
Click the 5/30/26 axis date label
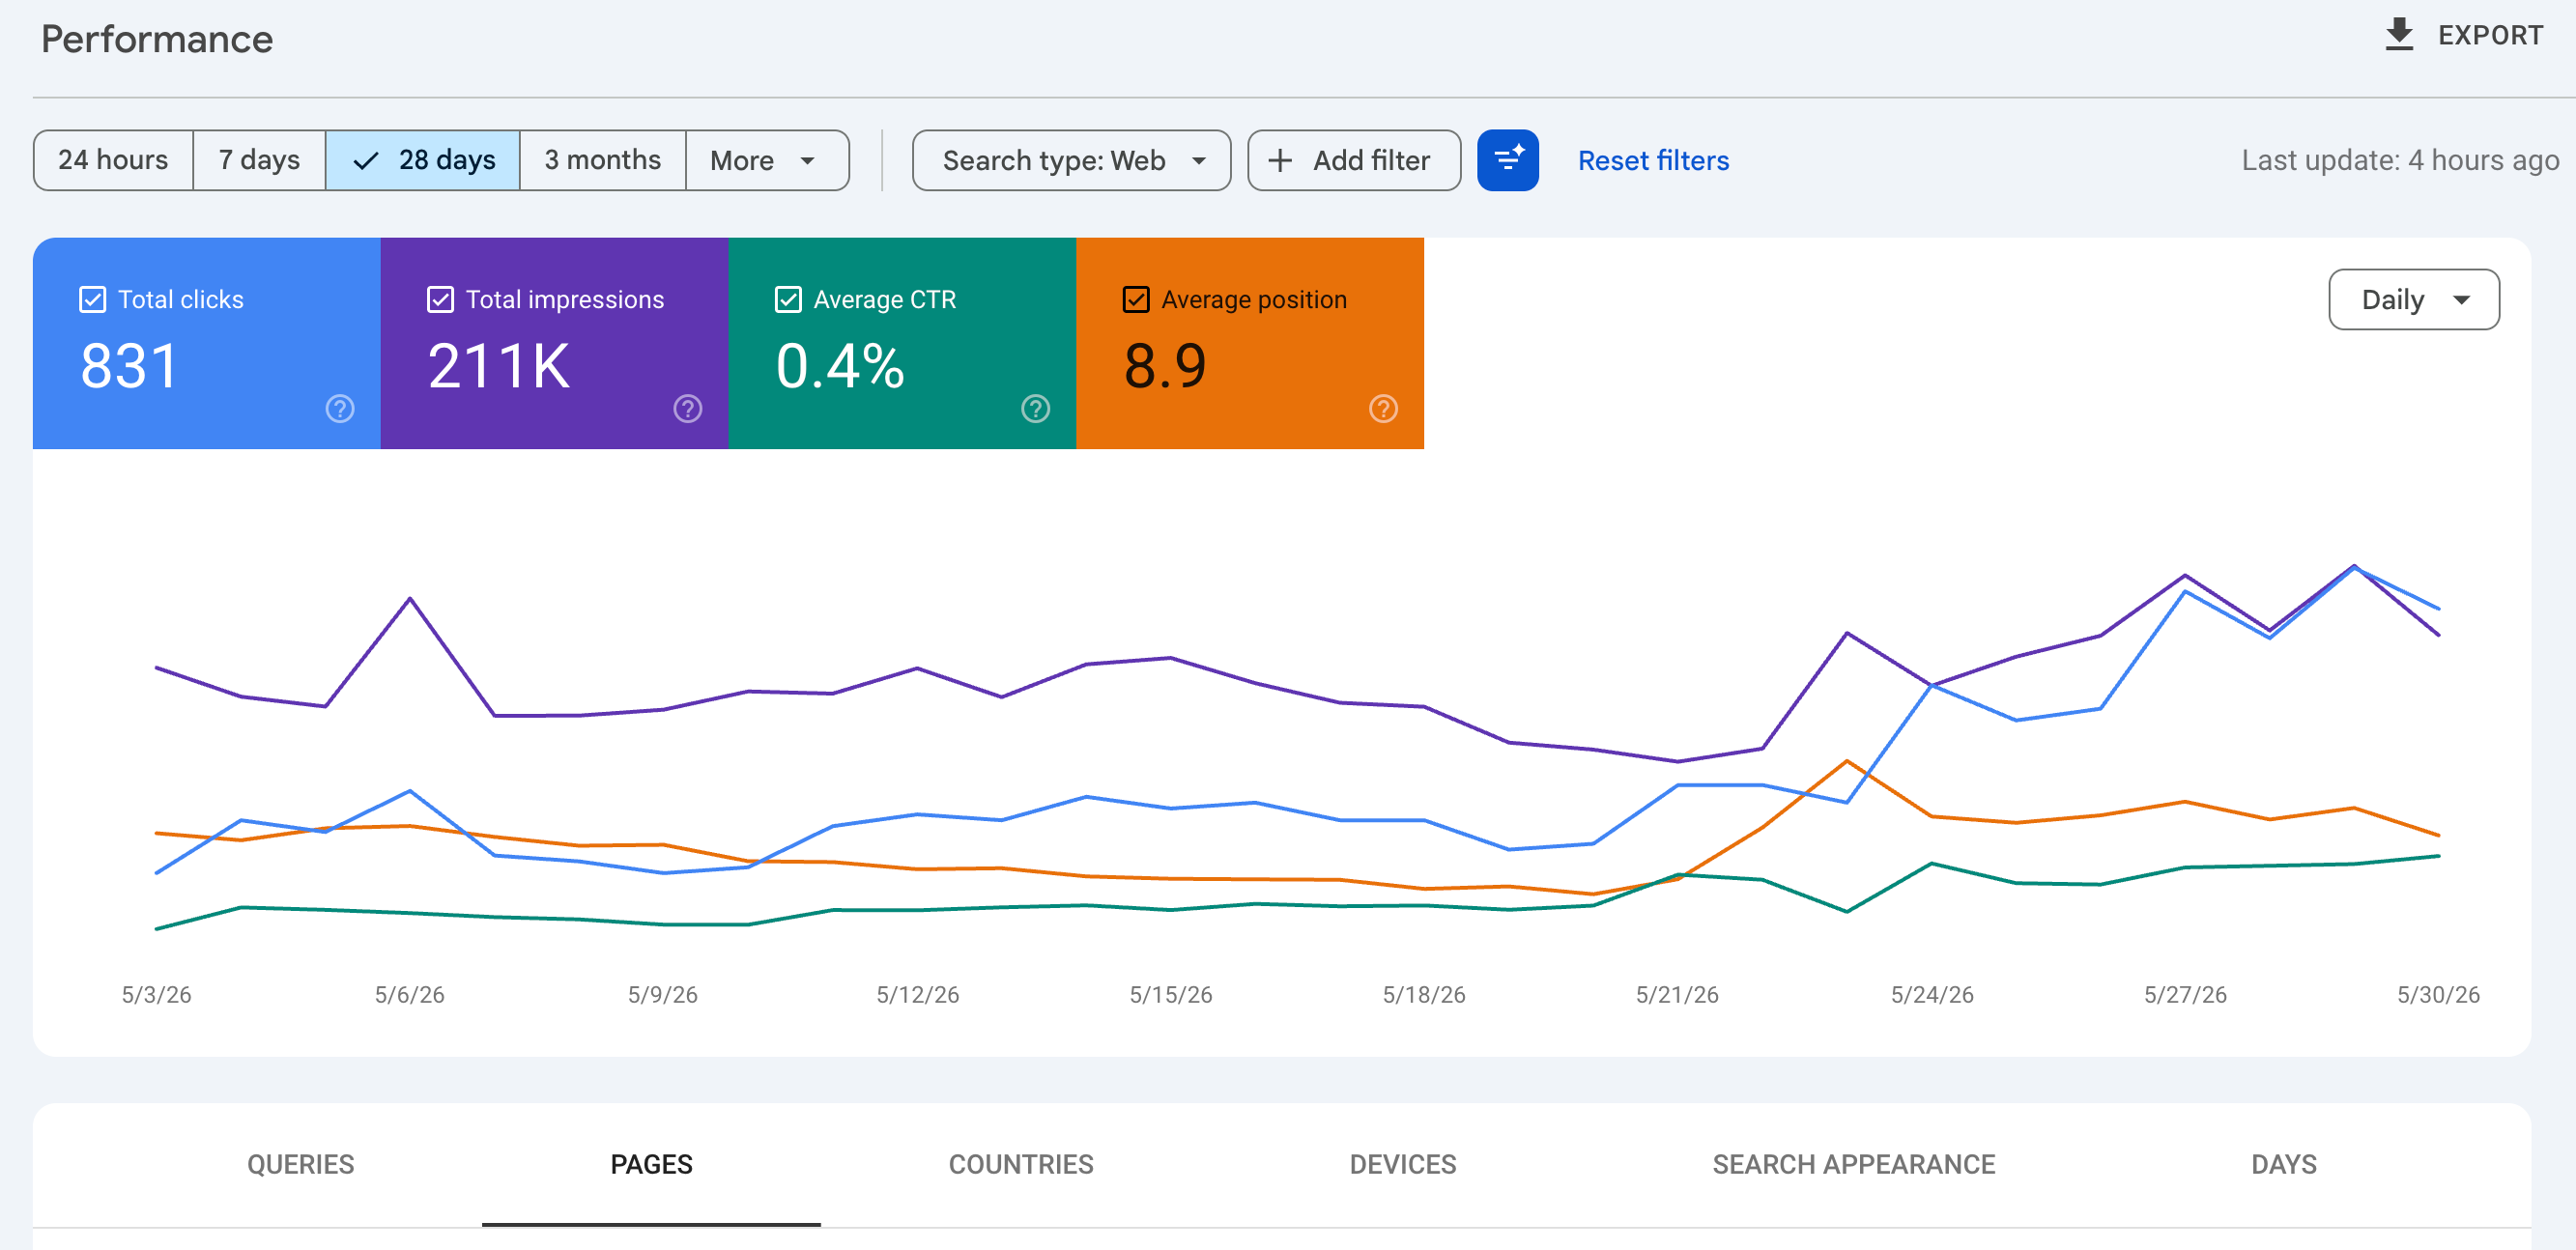coord(2438,994)
